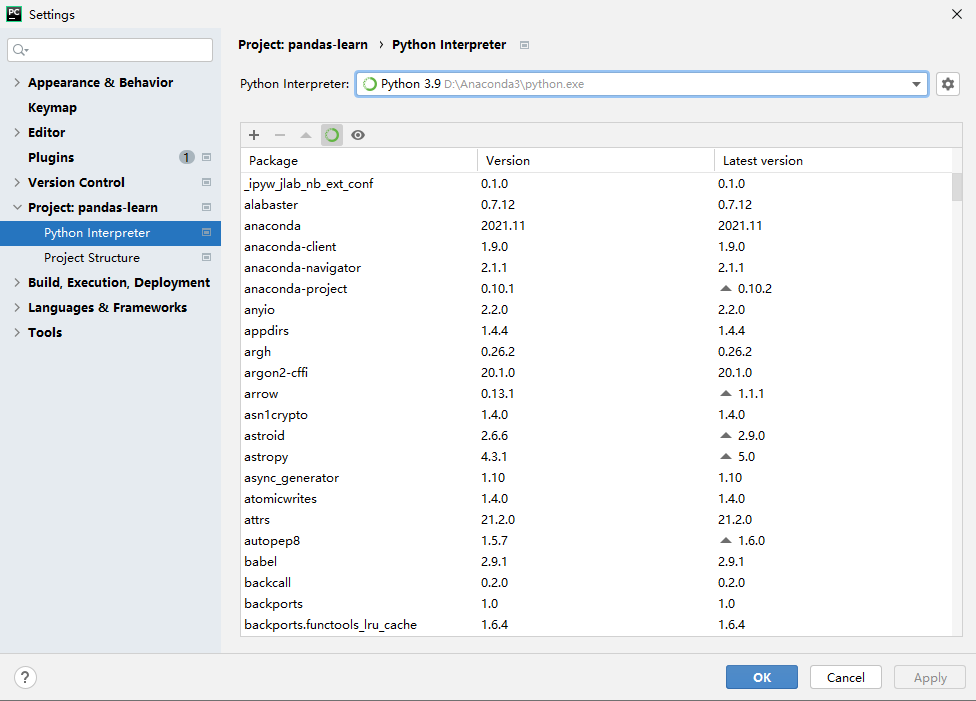Click the uninstall package minus icon
Image resolution: width=976 pixels, height=701 pixels.
pyautogui.click(x=280, y=135)
